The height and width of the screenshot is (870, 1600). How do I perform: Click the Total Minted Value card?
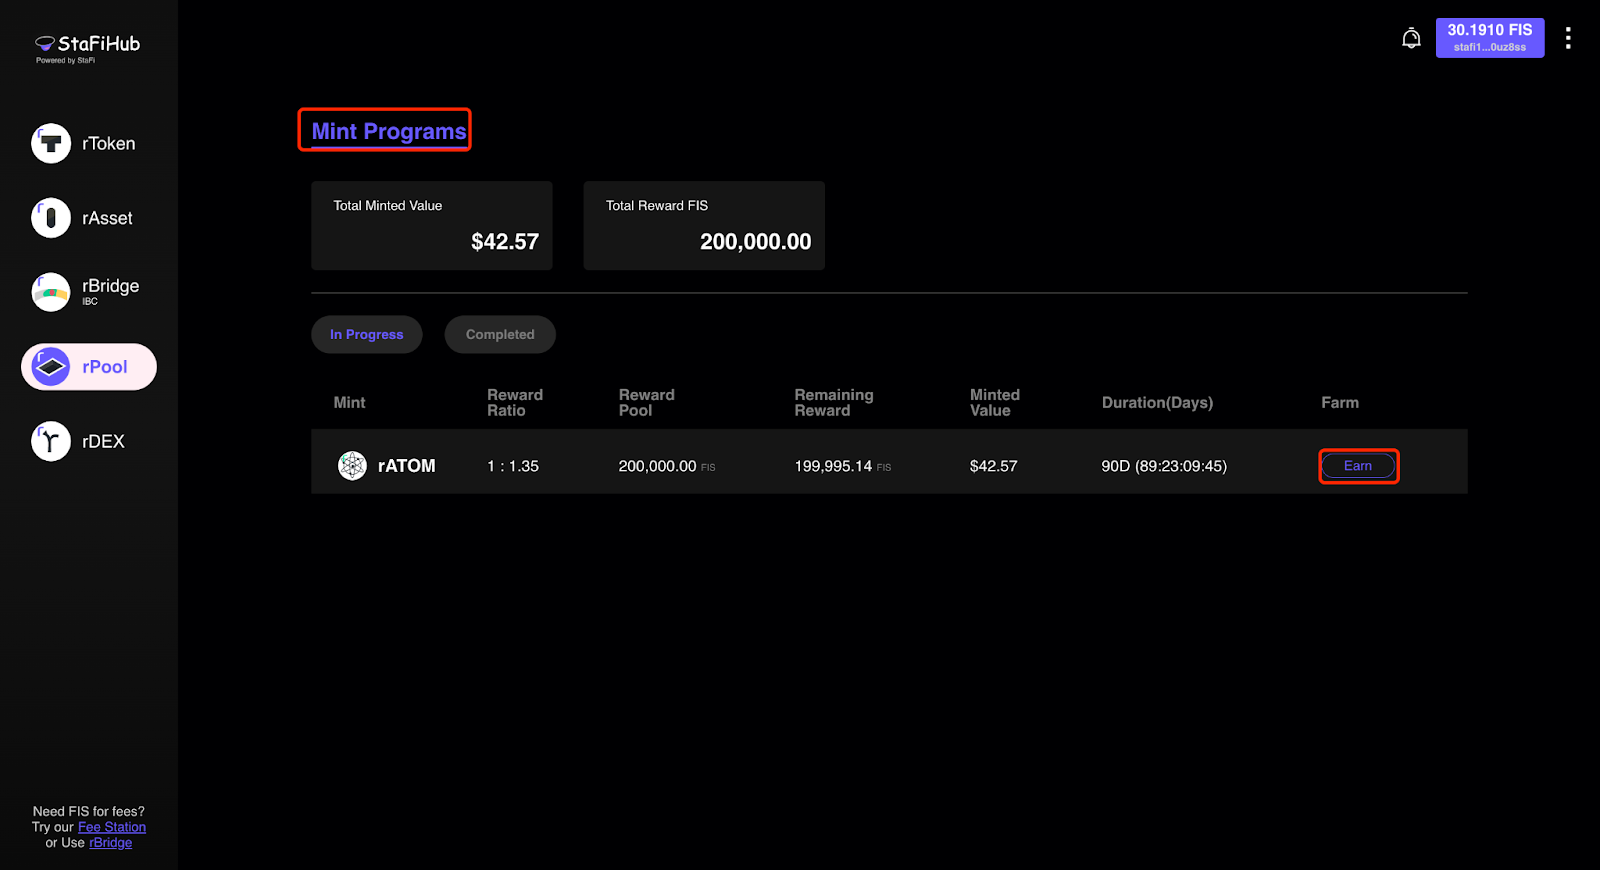[x=432, y=225]
